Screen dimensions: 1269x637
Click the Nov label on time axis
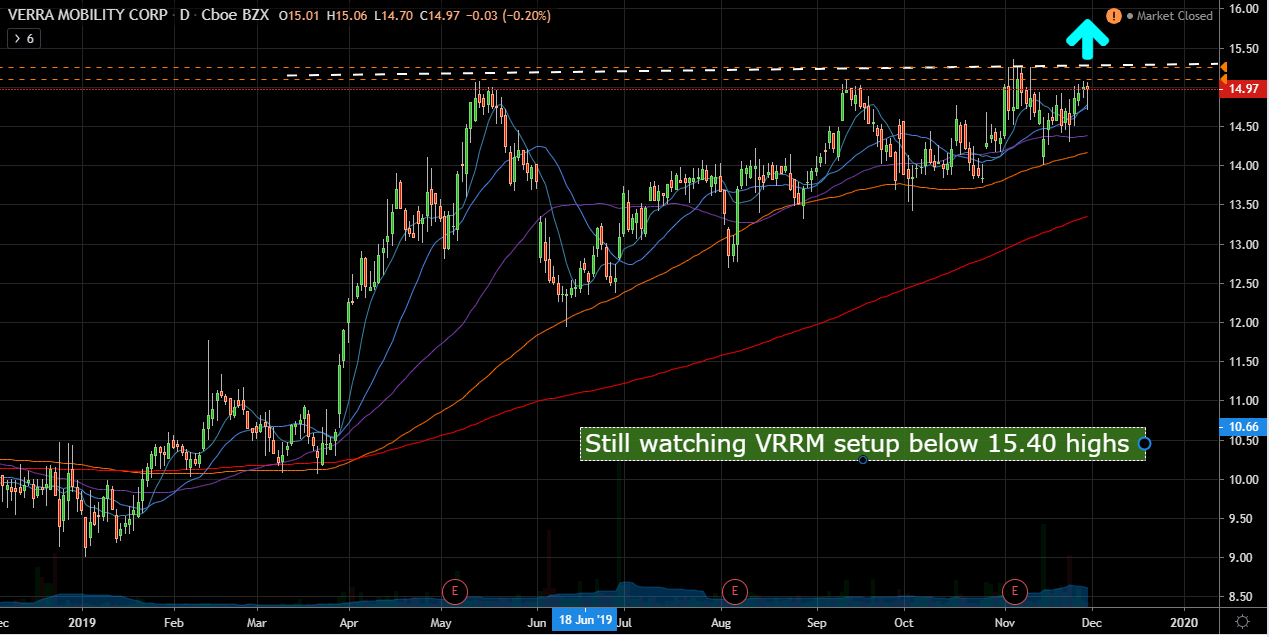1006,621
